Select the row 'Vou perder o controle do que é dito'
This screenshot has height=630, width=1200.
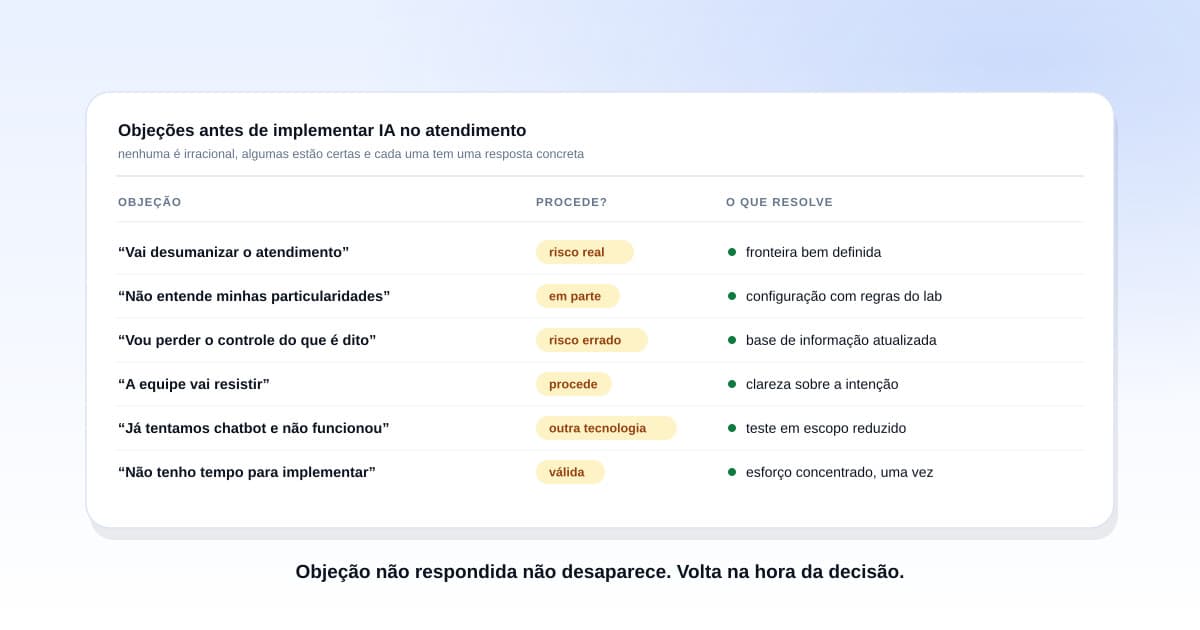pyautogui.click(x=600, y=340)
